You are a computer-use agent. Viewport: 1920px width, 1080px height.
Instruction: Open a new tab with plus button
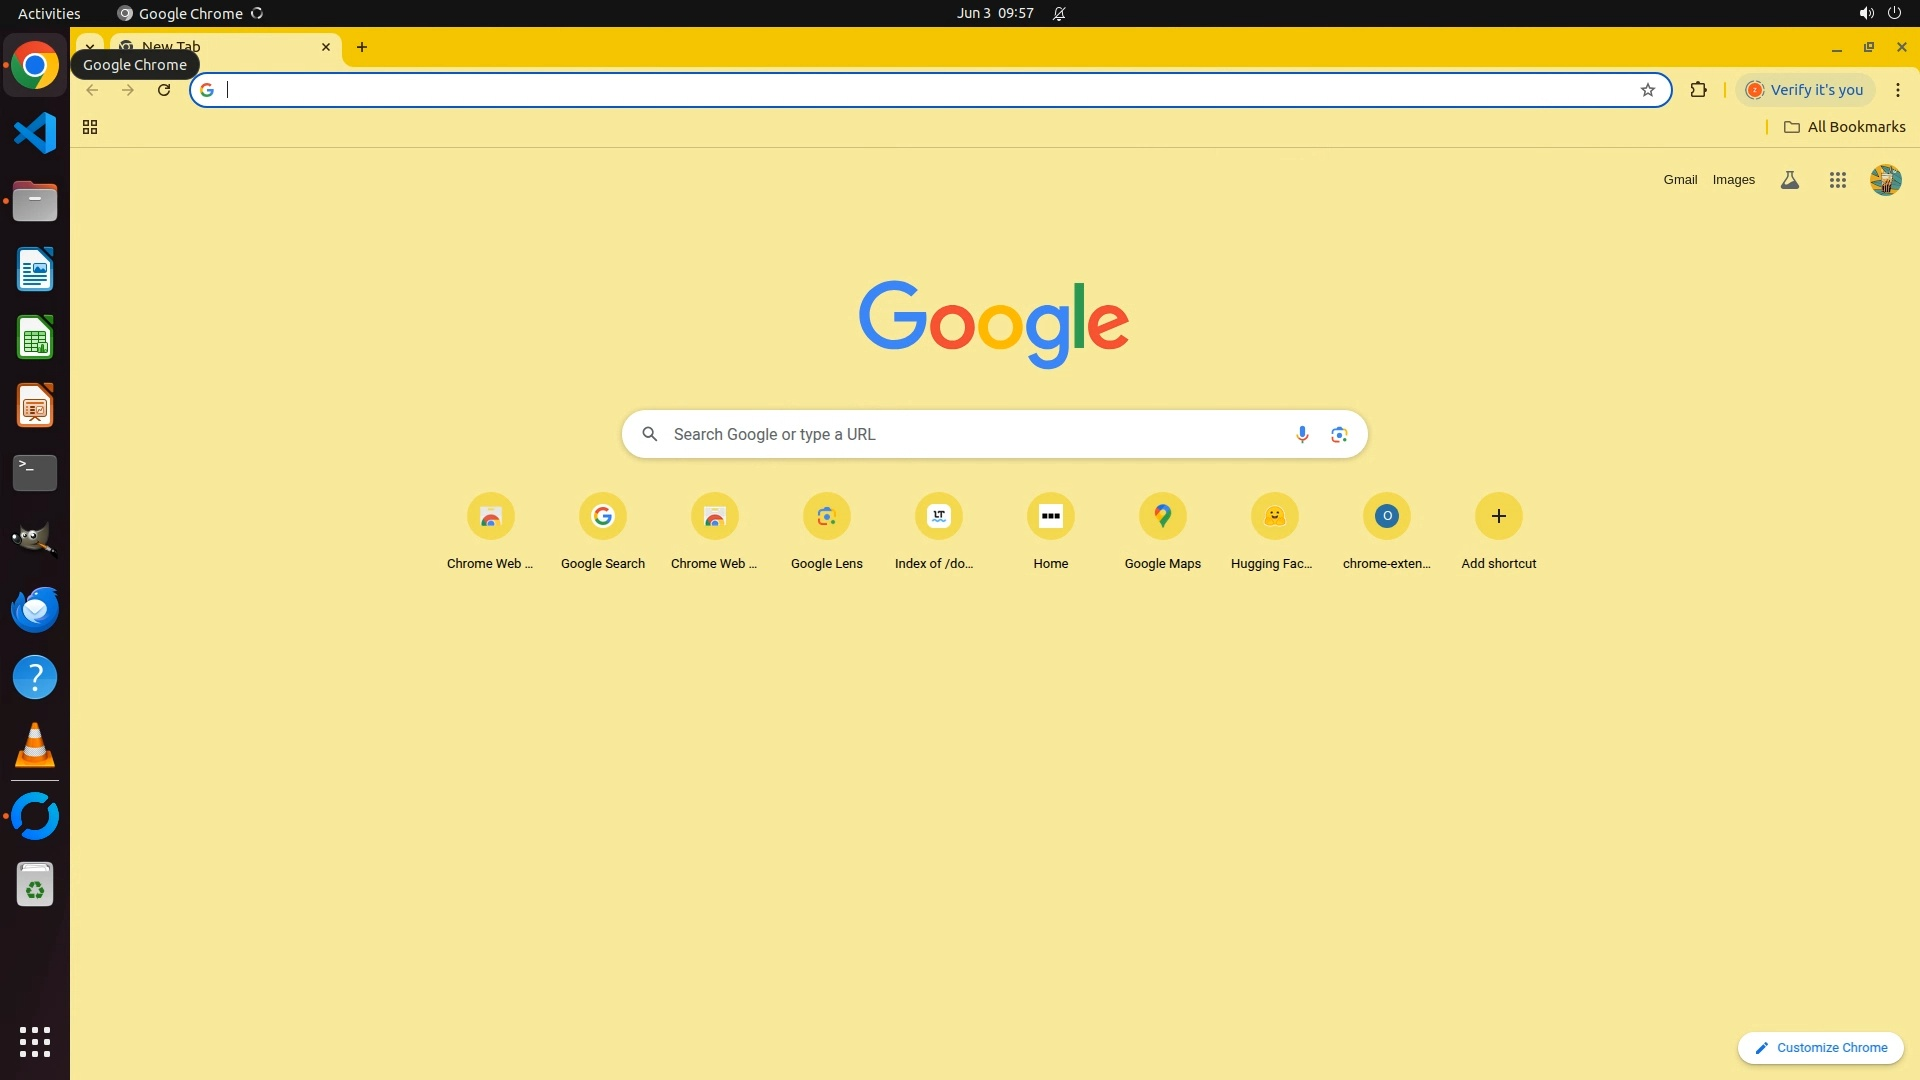click(x=362, y=47)
